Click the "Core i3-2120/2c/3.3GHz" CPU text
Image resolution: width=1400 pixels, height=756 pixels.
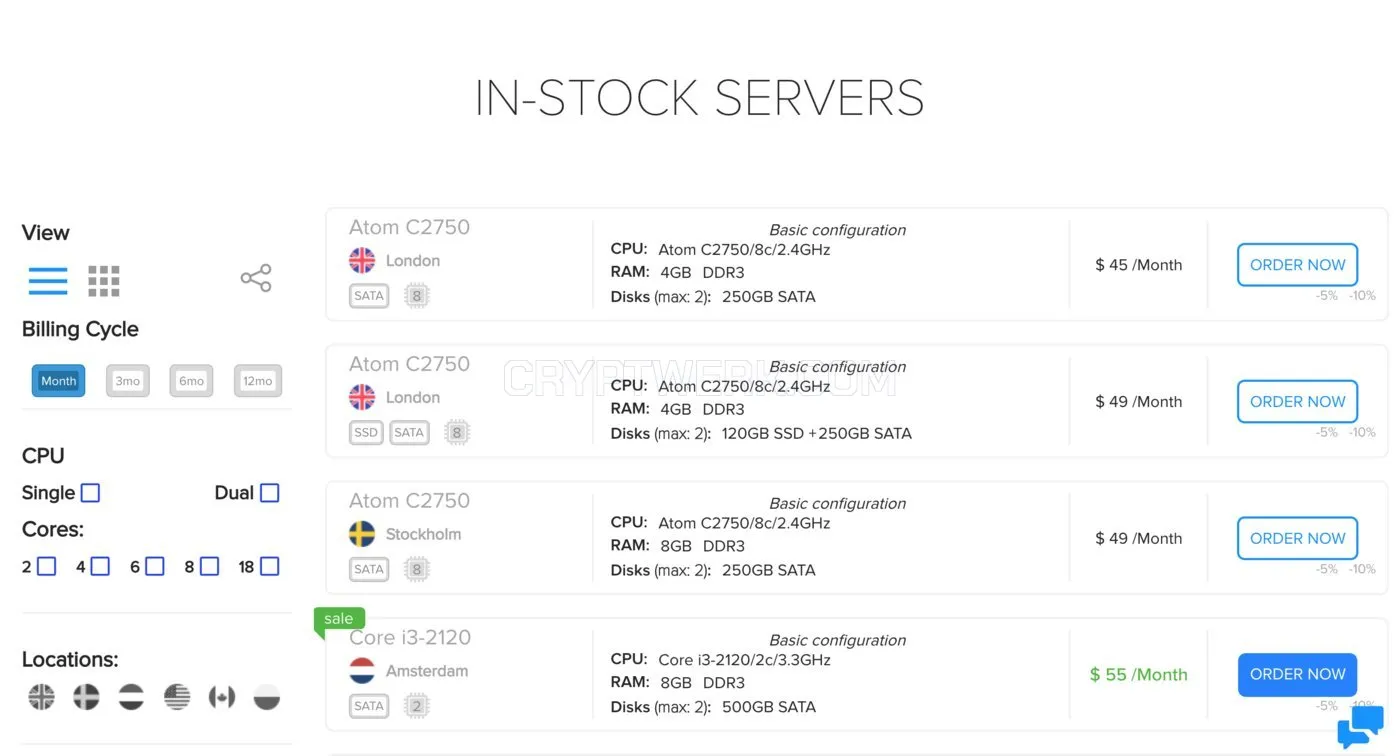click(744, 660)
